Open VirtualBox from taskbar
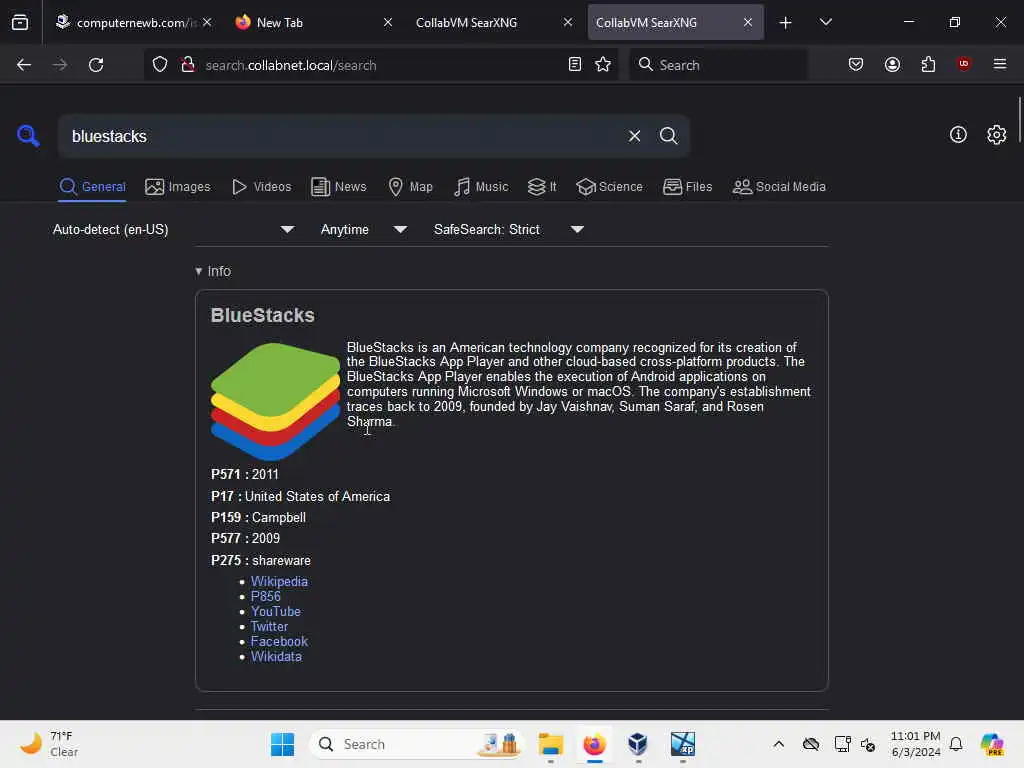 tap(637, 744)
